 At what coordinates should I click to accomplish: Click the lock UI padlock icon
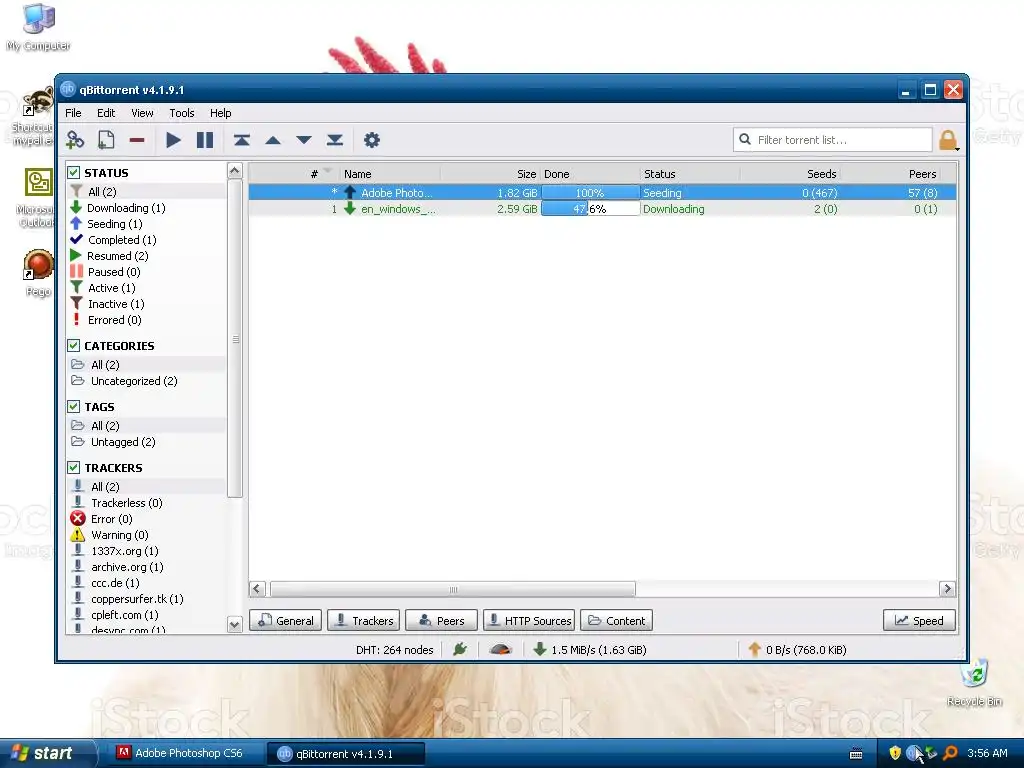tap(948, 140)
